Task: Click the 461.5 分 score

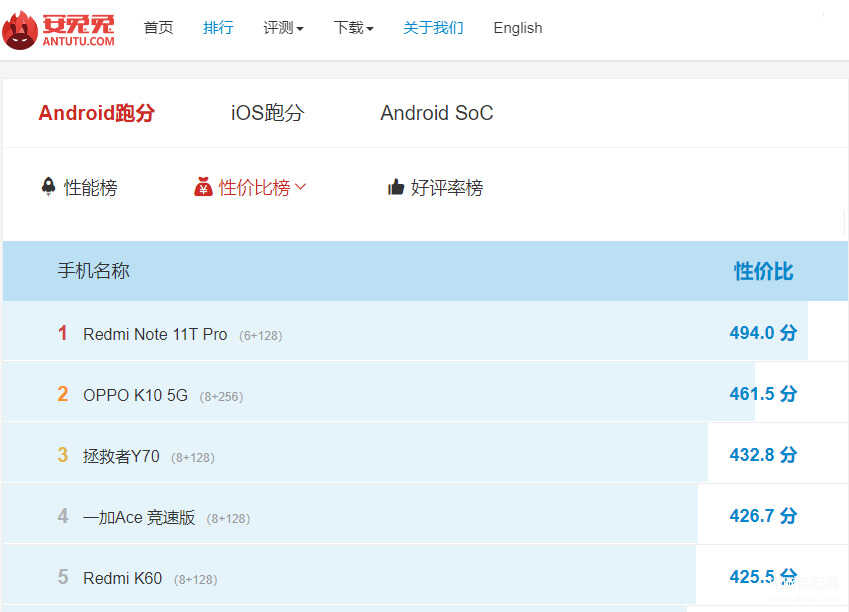Action: [x=763, y=394]
